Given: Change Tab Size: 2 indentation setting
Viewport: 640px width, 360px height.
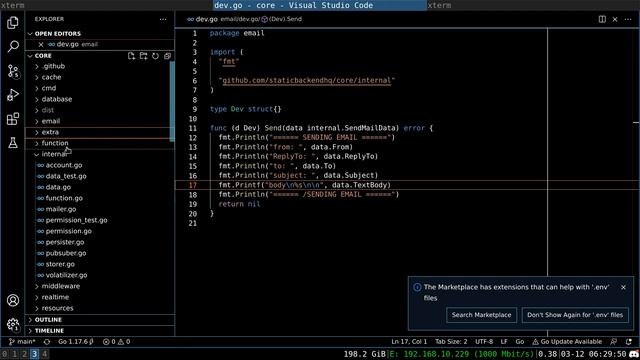Looking at the screenshot, I should click(x=451, y=342).
